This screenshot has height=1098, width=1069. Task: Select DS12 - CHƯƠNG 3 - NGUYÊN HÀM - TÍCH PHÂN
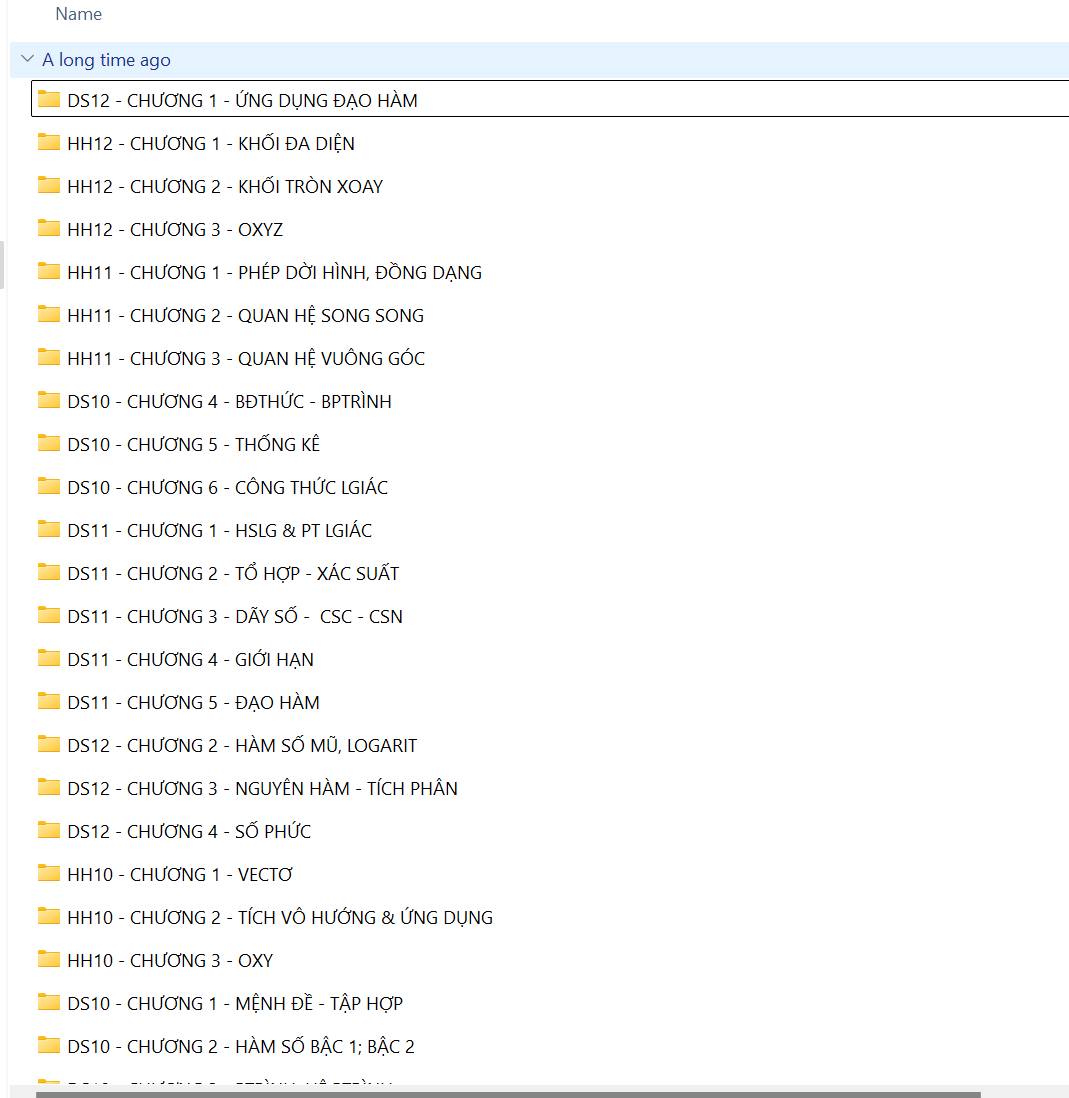262,789
